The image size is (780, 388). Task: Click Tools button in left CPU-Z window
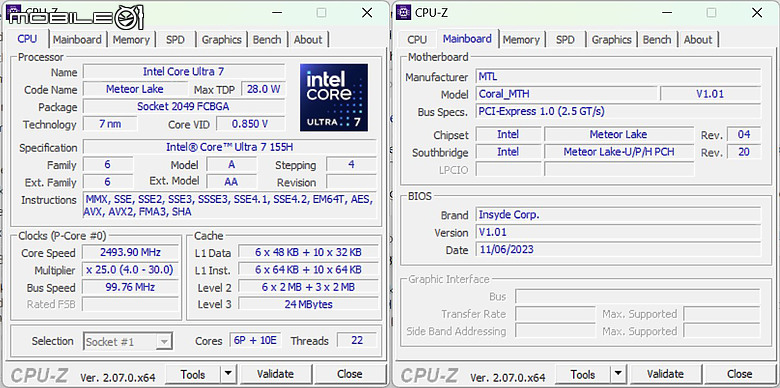[193, 374]
